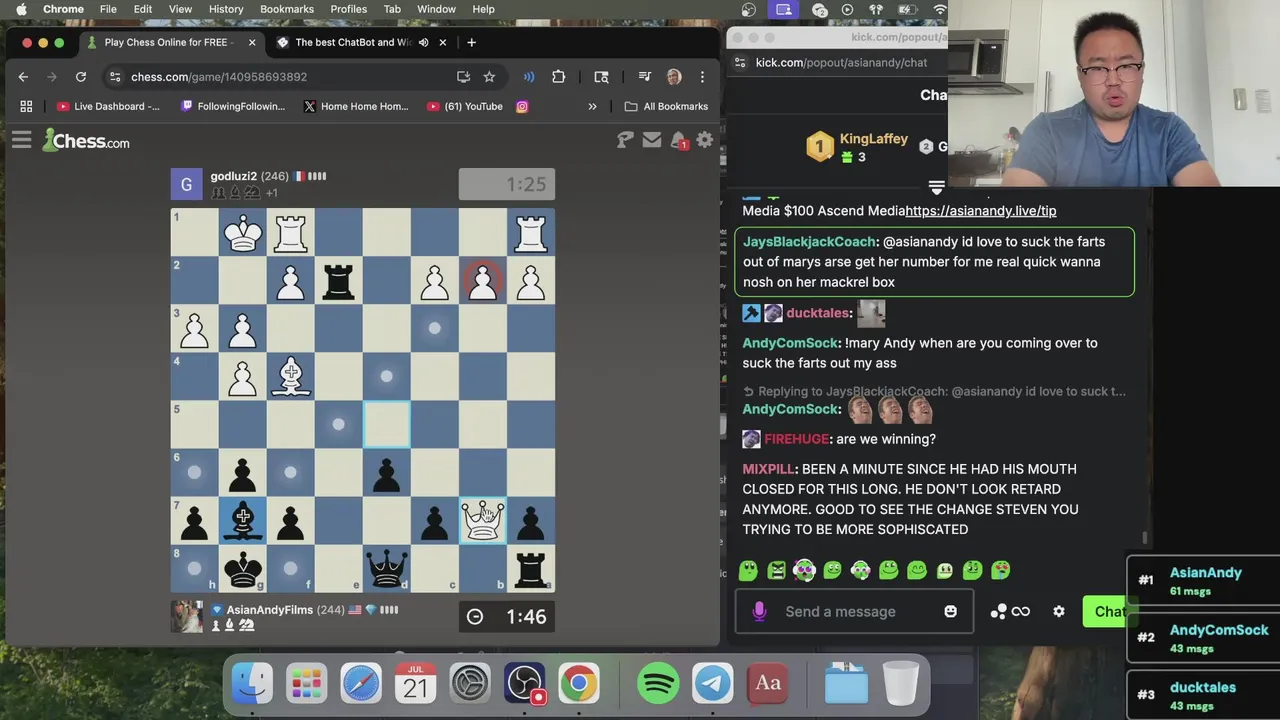The height and width of the screenshot is (720, 1280).
Task: Click the black king on row 8
Action: (x=243, y=569)
